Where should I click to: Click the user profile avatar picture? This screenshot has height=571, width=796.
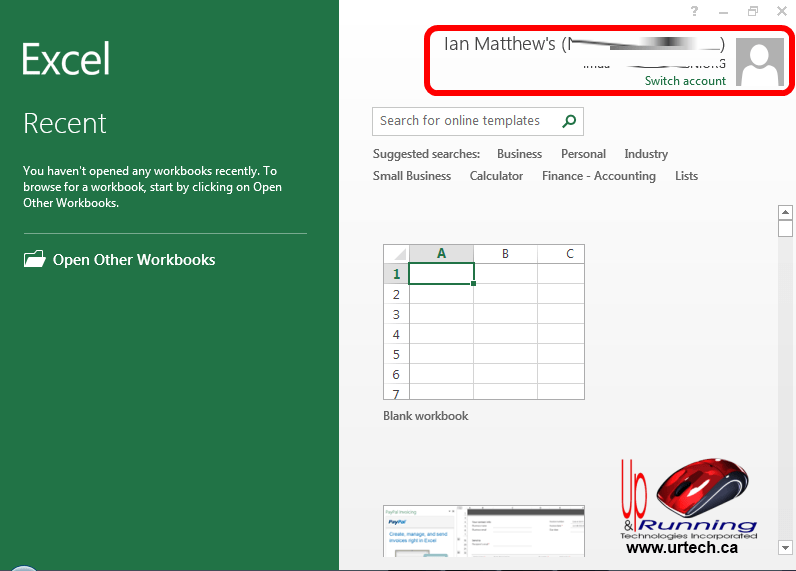[759, 62]
